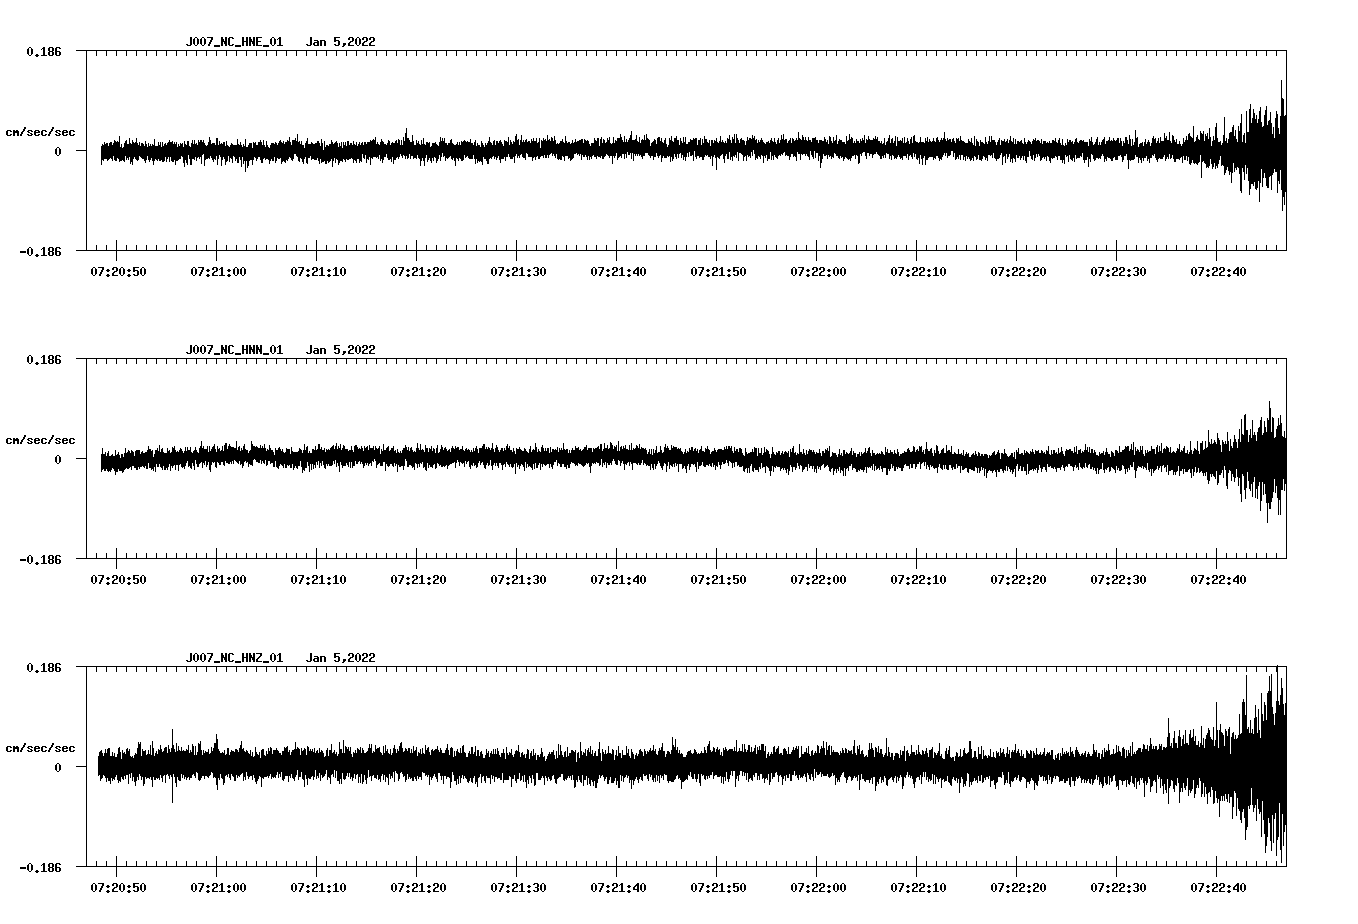Click 'Jan 5,2022' date on HNN plot
Viewport: 1358px width, 924px height.
[341, 350]
